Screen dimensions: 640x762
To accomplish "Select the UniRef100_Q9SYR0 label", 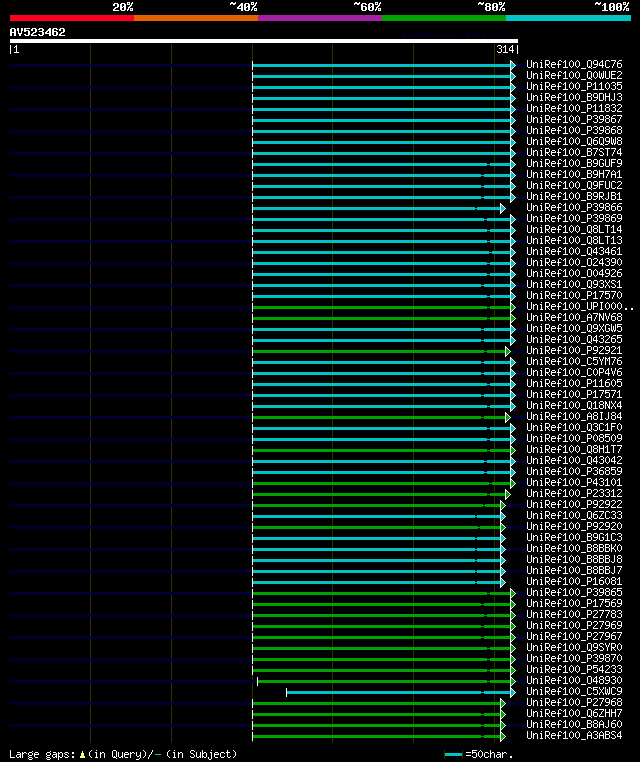I will coord(574,647).
